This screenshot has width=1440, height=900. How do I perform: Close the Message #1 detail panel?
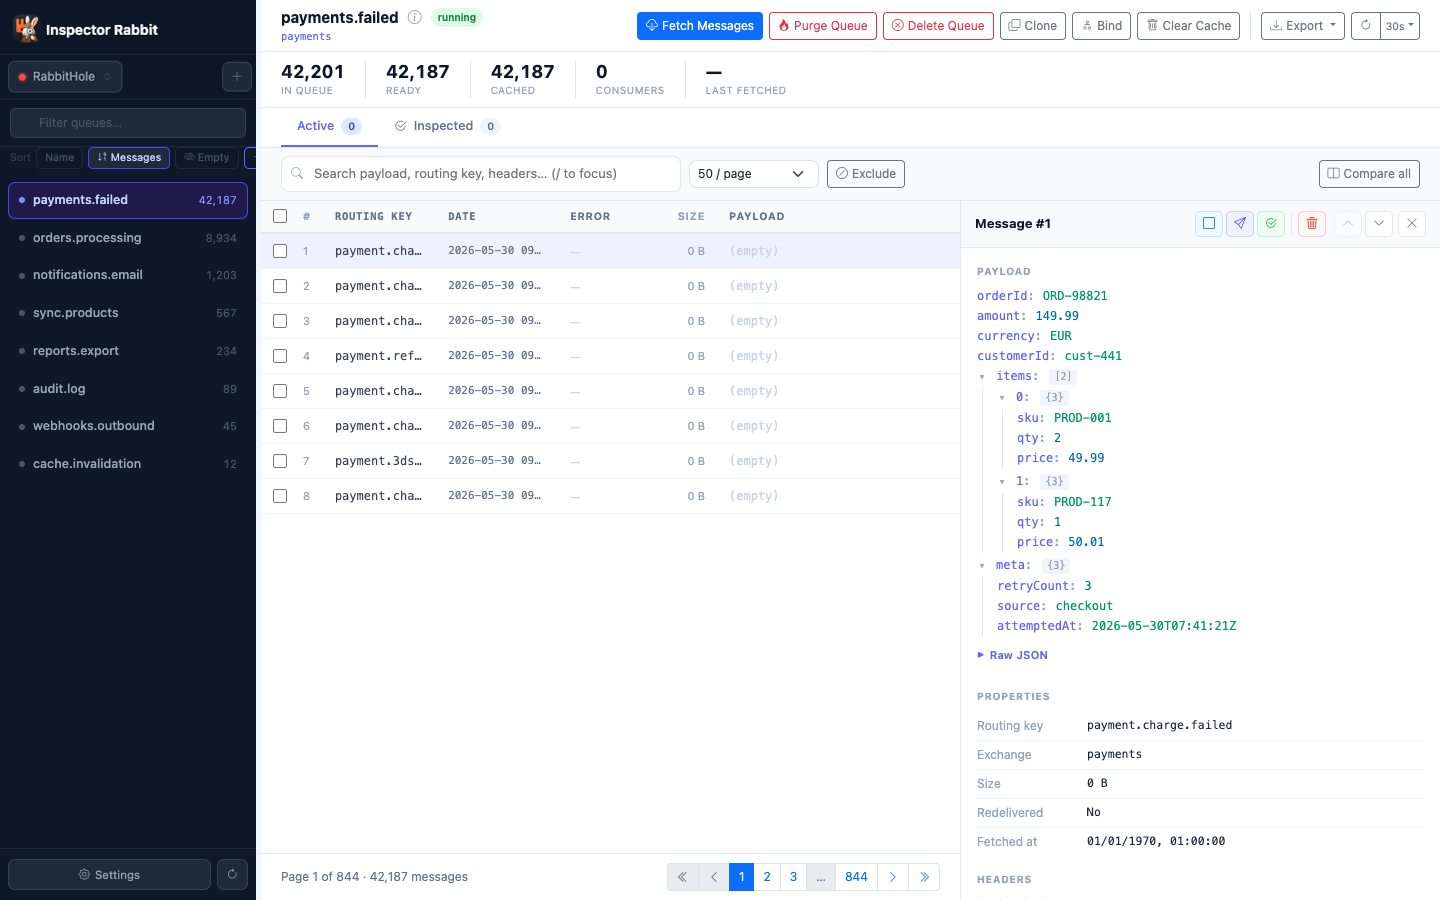point(1412,223)
